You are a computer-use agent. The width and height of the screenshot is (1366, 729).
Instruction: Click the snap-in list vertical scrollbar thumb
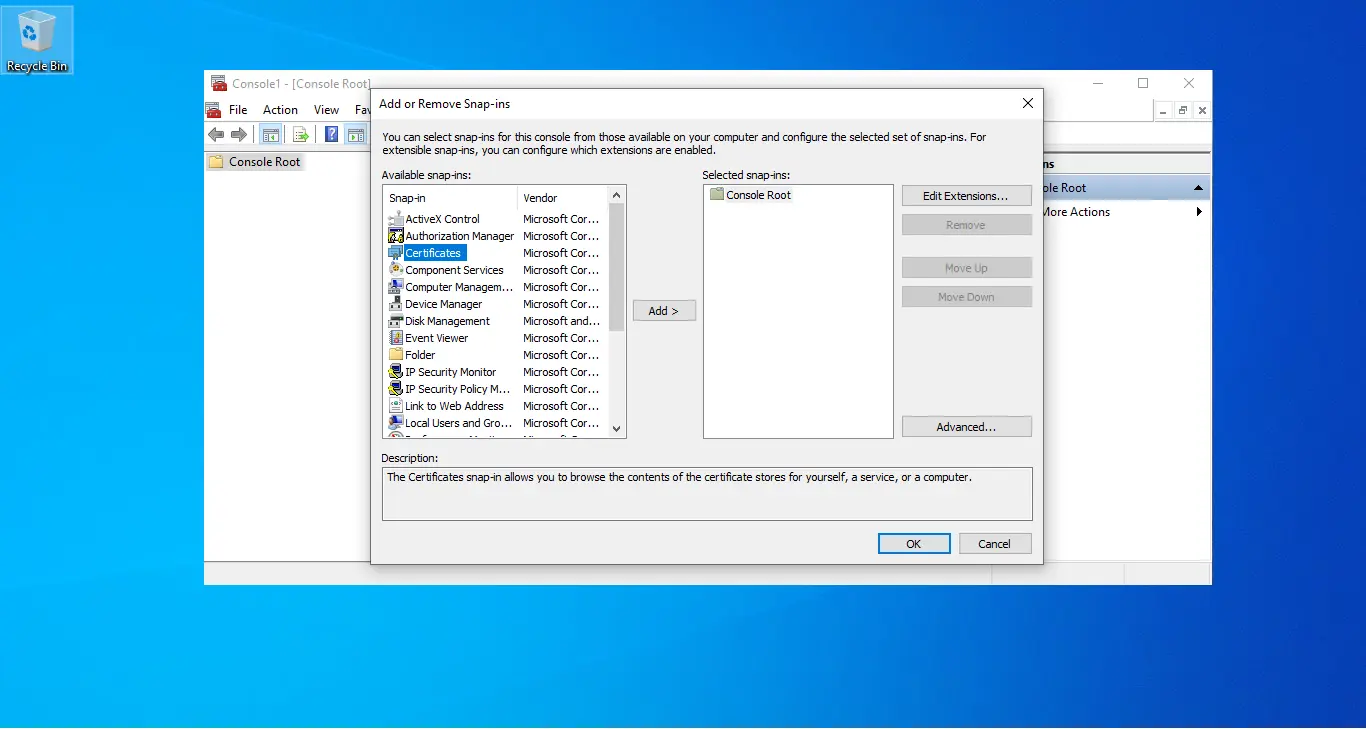tap(617, 267)
